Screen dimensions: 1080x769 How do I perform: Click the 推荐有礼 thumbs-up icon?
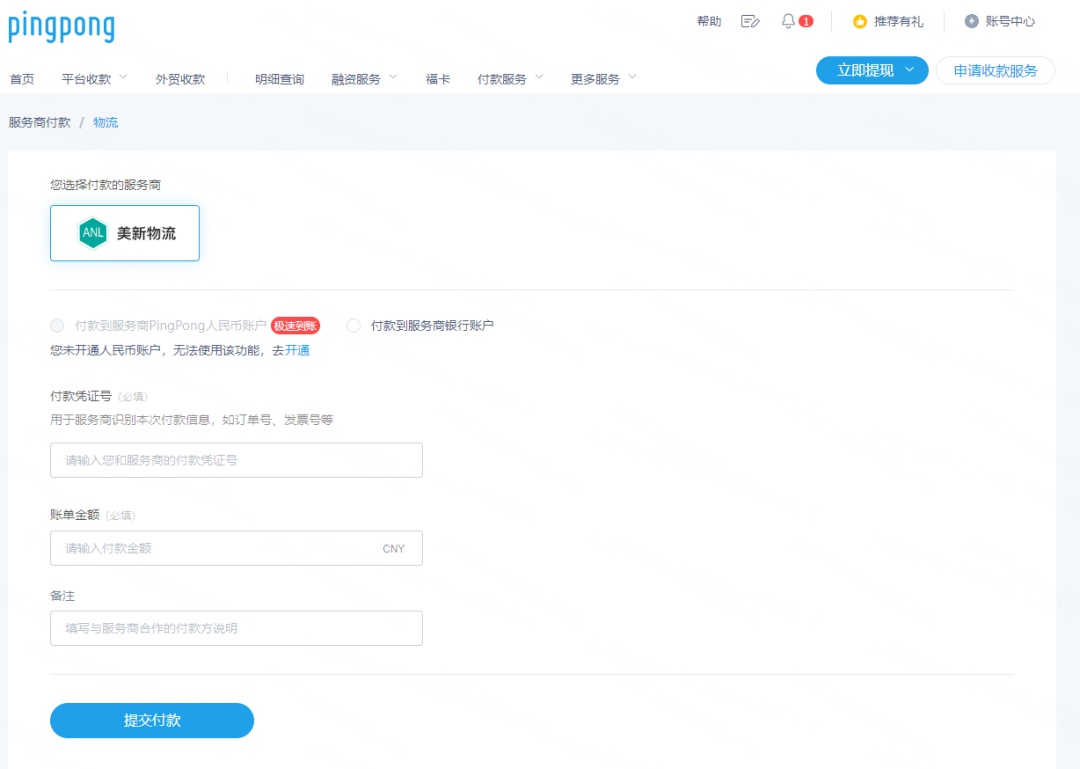click(x=859, y=21)
